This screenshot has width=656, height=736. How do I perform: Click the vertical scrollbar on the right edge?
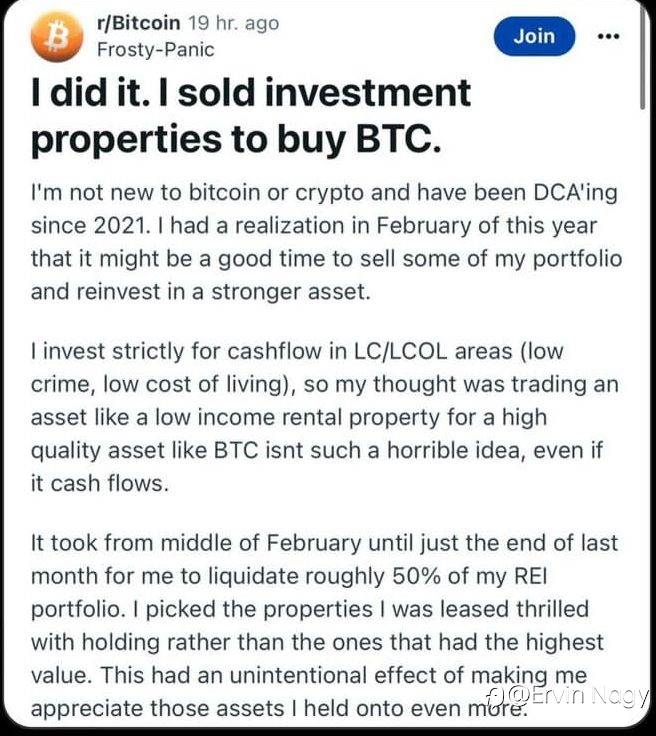pyautogui.click(x=641, y=60)
